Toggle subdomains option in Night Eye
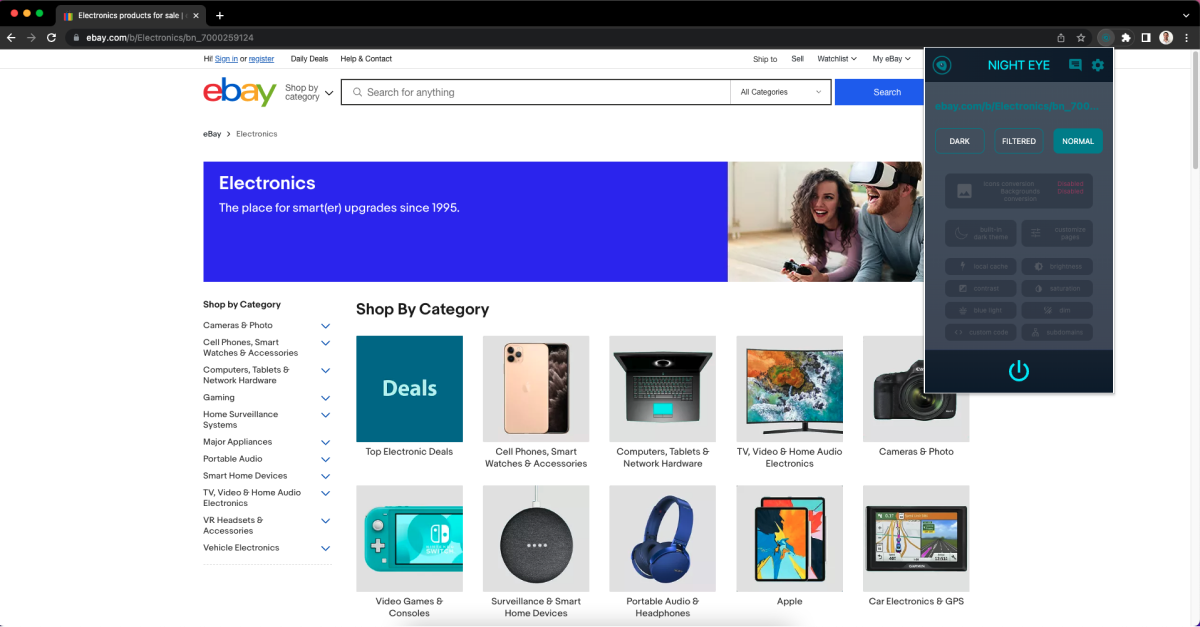 click(1057, 332)
